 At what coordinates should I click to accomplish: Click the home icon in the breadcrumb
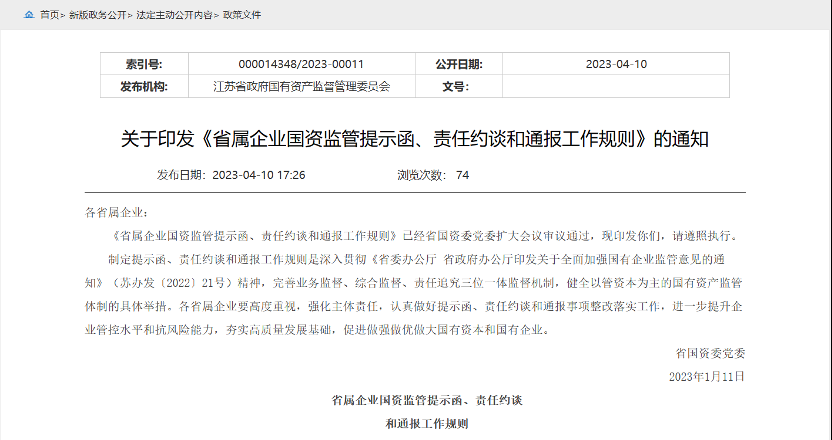click(x=28, y=16)
